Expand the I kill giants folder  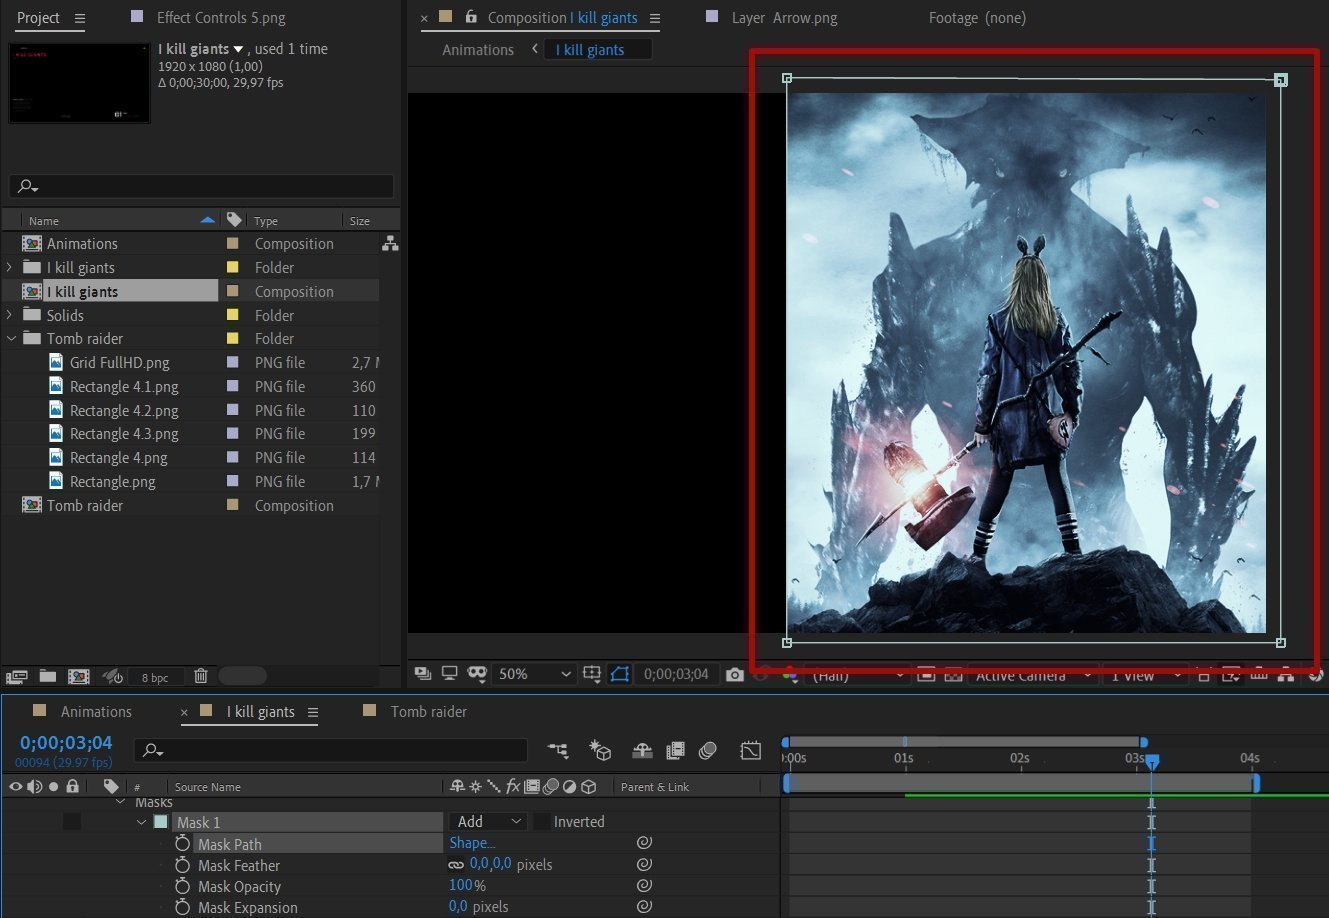click(10, 267)
